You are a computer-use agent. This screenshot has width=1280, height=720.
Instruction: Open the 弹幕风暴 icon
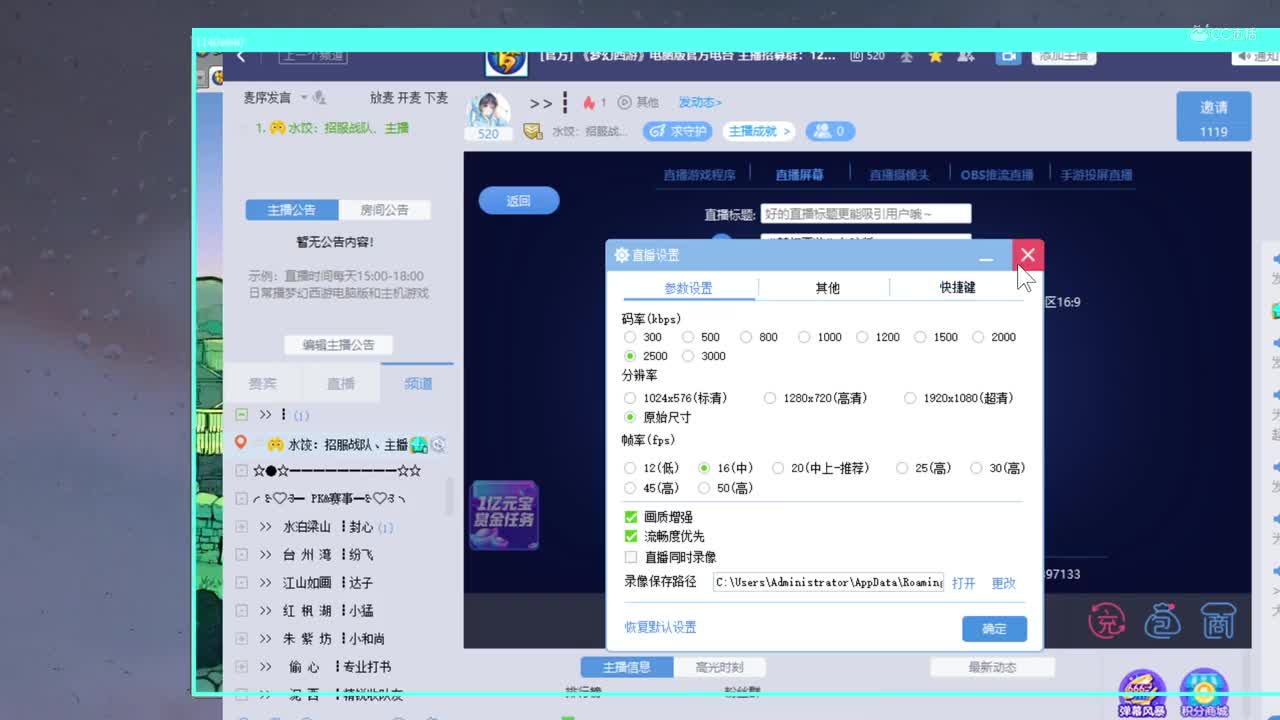pyautogui.click(x=1142, y=694)
